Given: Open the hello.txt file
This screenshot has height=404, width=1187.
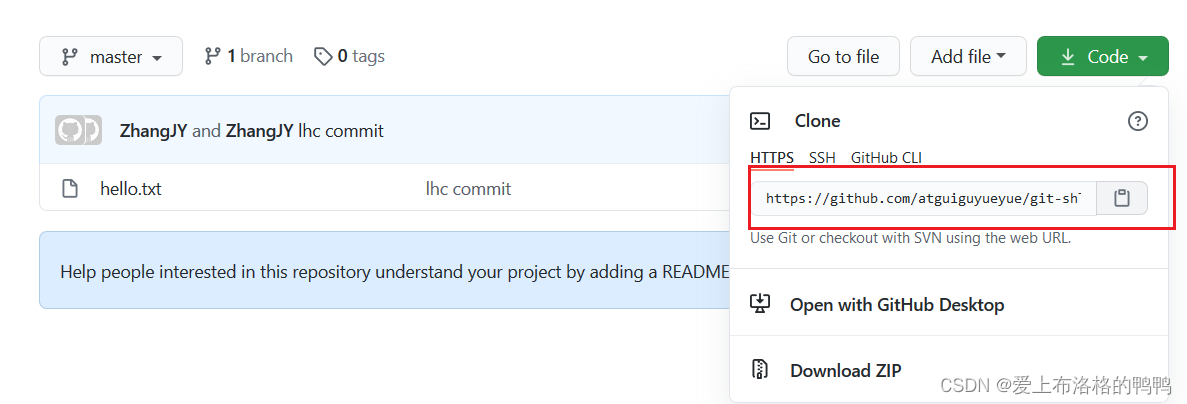Looking at the screenshot, I should click(x=131, y=188).
